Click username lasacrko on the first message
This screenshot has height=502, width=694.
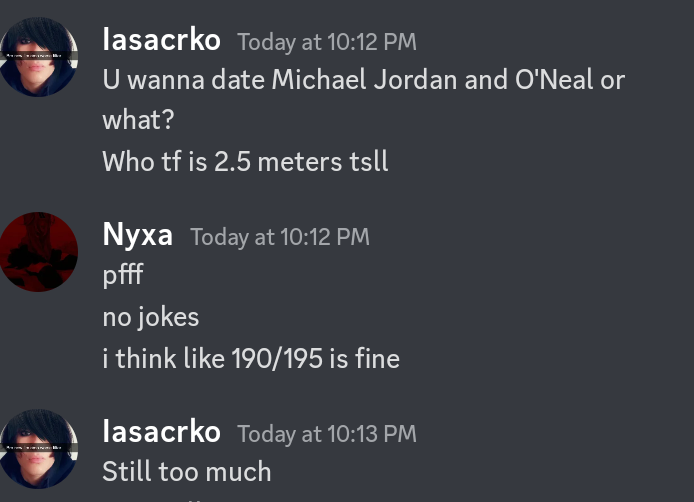click(162, 40)
